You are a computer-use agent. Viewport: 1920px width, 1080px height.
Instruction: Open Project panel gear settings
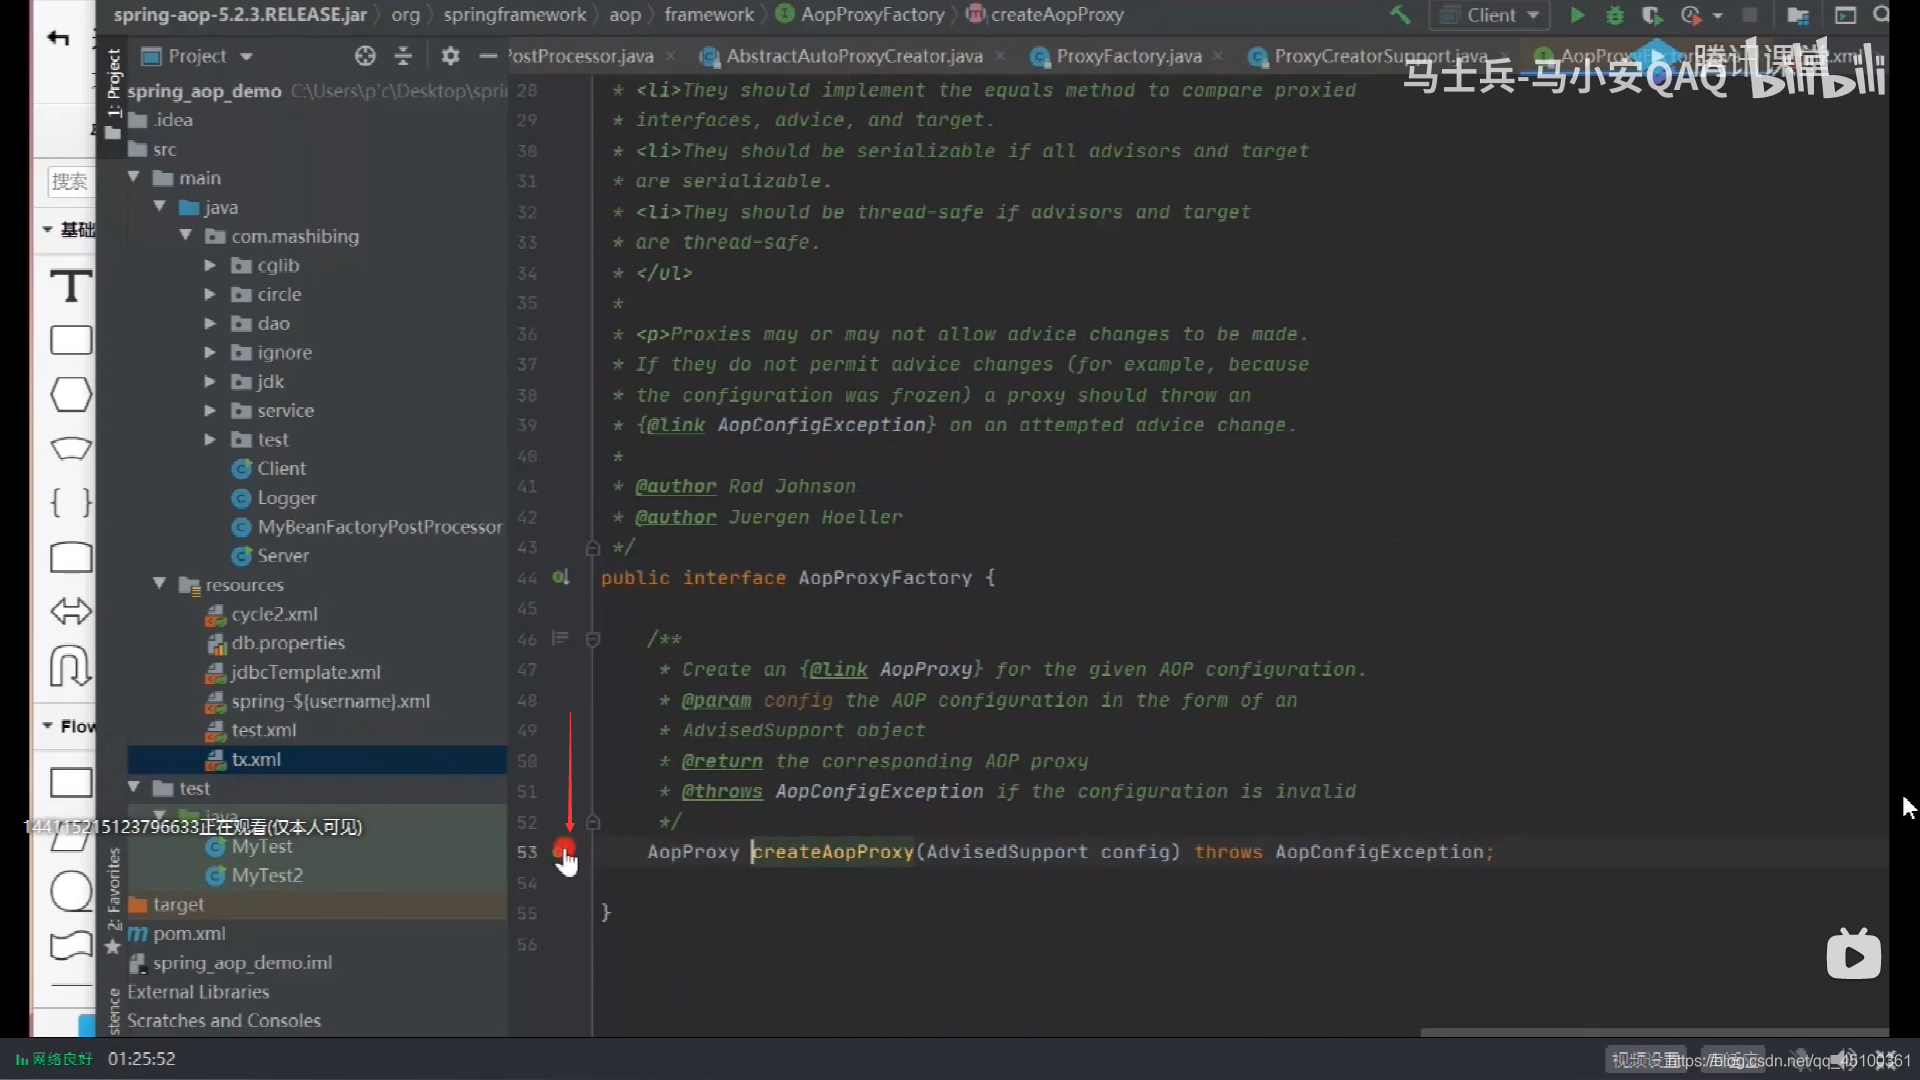point(450,56)
